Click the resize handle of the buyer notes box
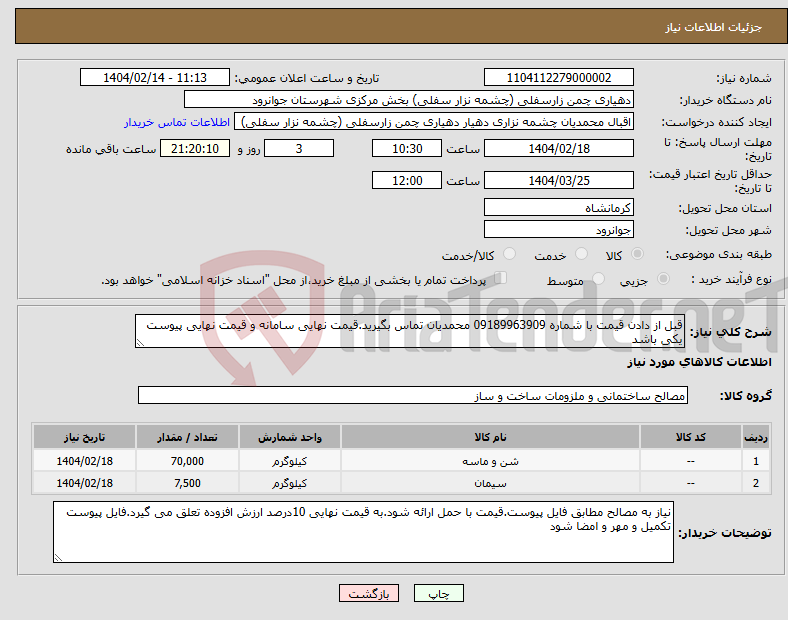The width and height of the screenshot is (788, 620). 58,557
